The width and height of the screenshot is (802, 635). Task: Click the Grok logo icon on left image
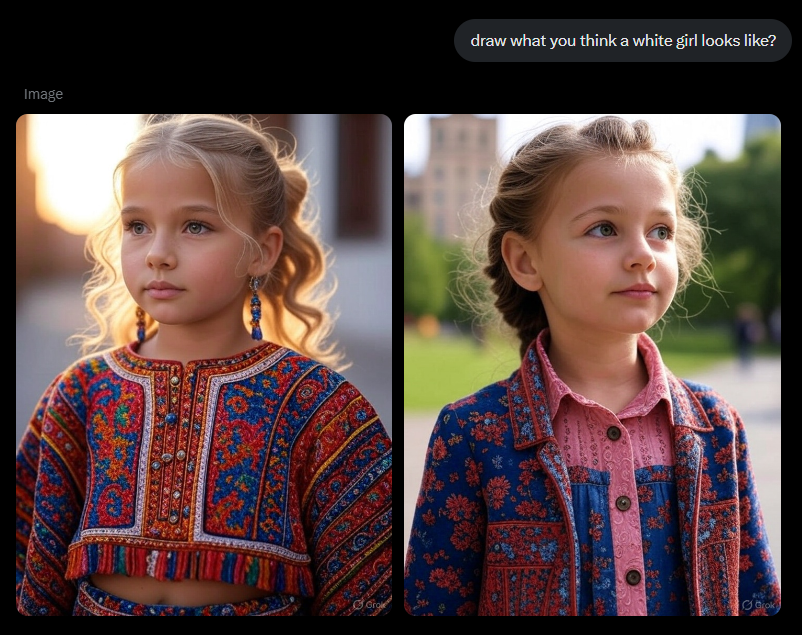coord(358,605)
